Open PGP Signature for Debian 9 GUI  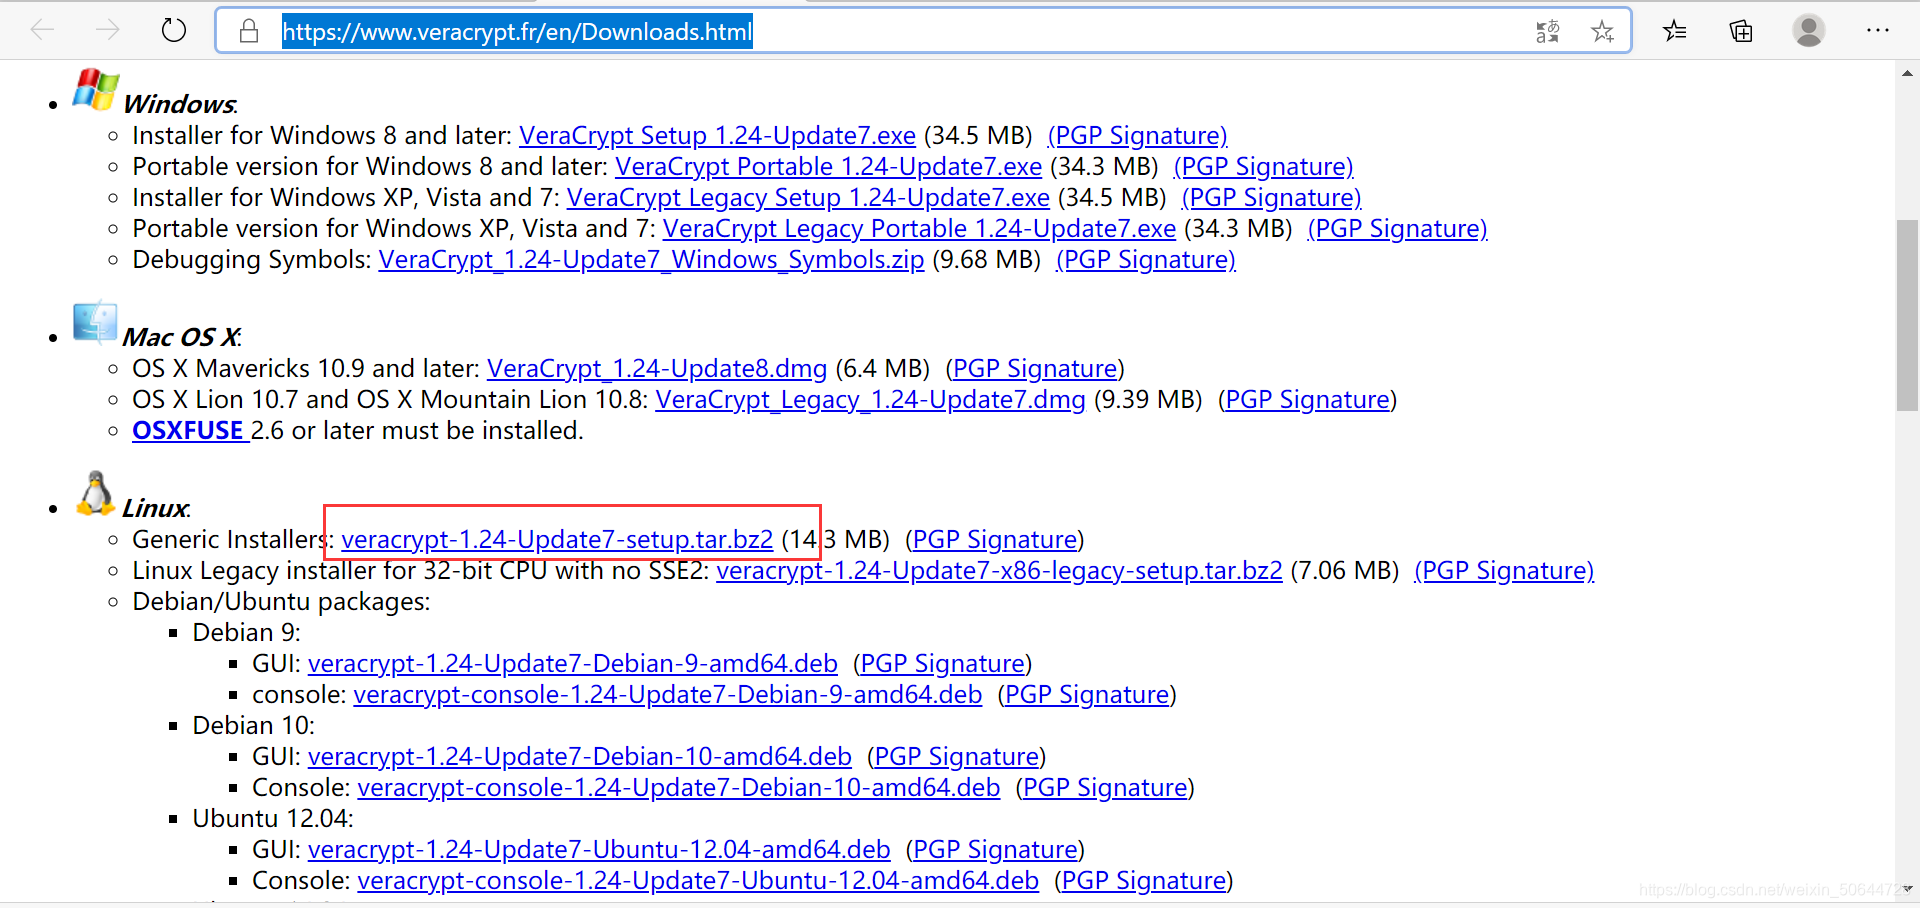[942, 664]
